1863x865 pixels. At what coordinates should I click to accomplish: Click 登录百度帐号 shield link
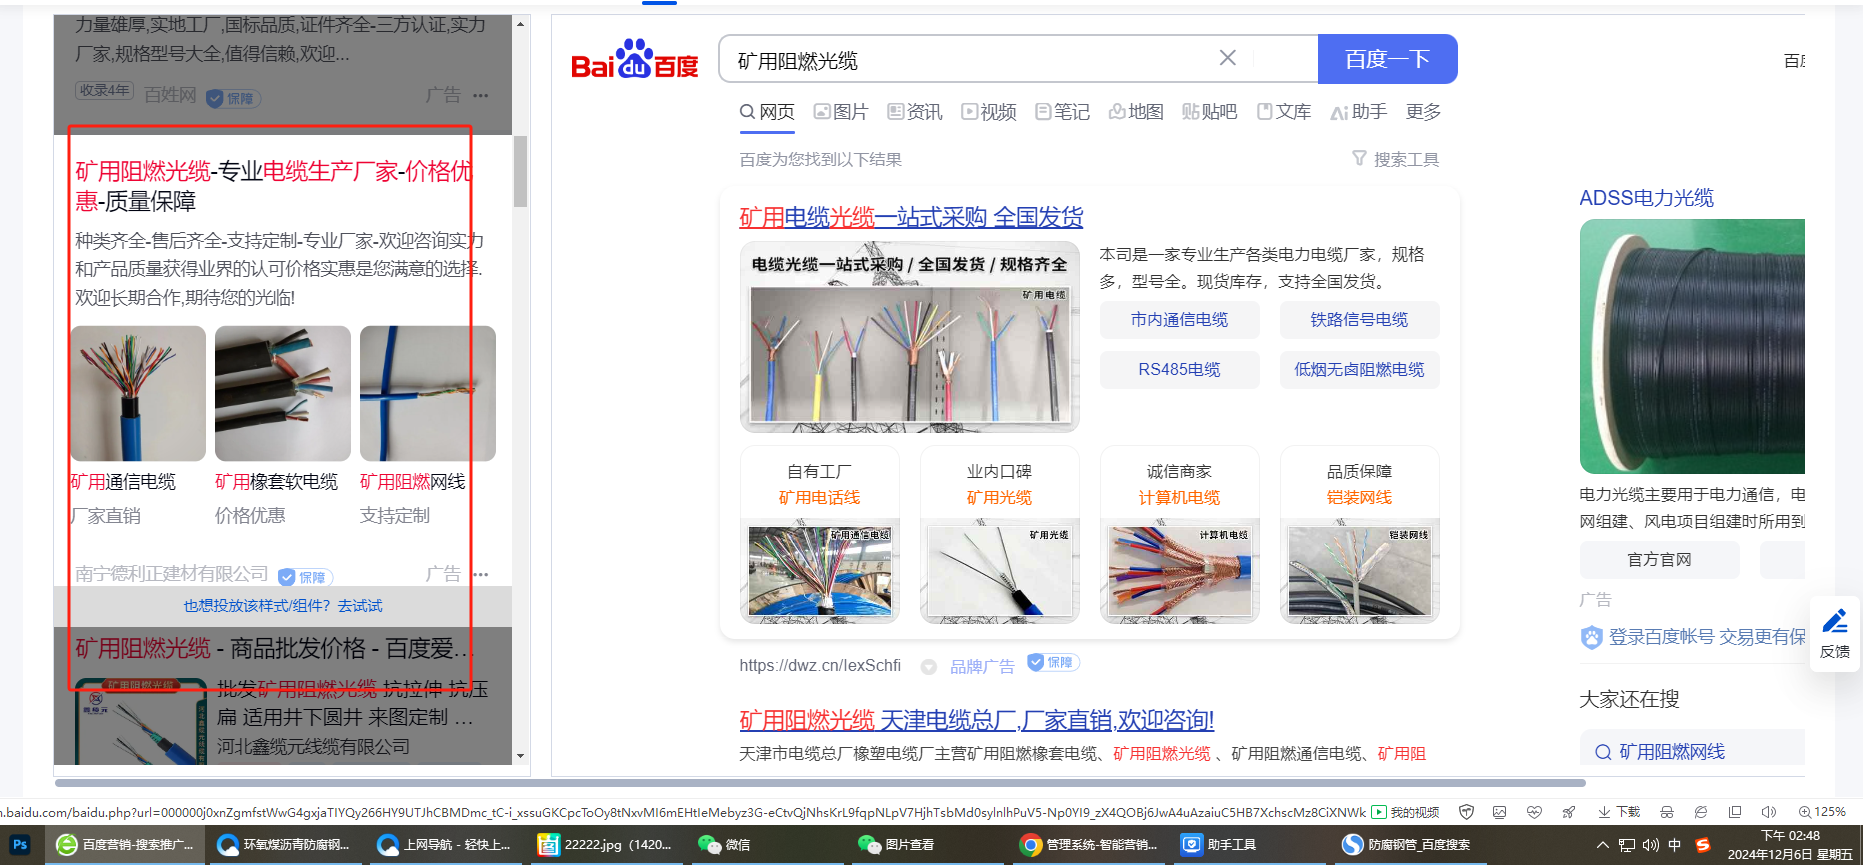tap(1693, 637)
